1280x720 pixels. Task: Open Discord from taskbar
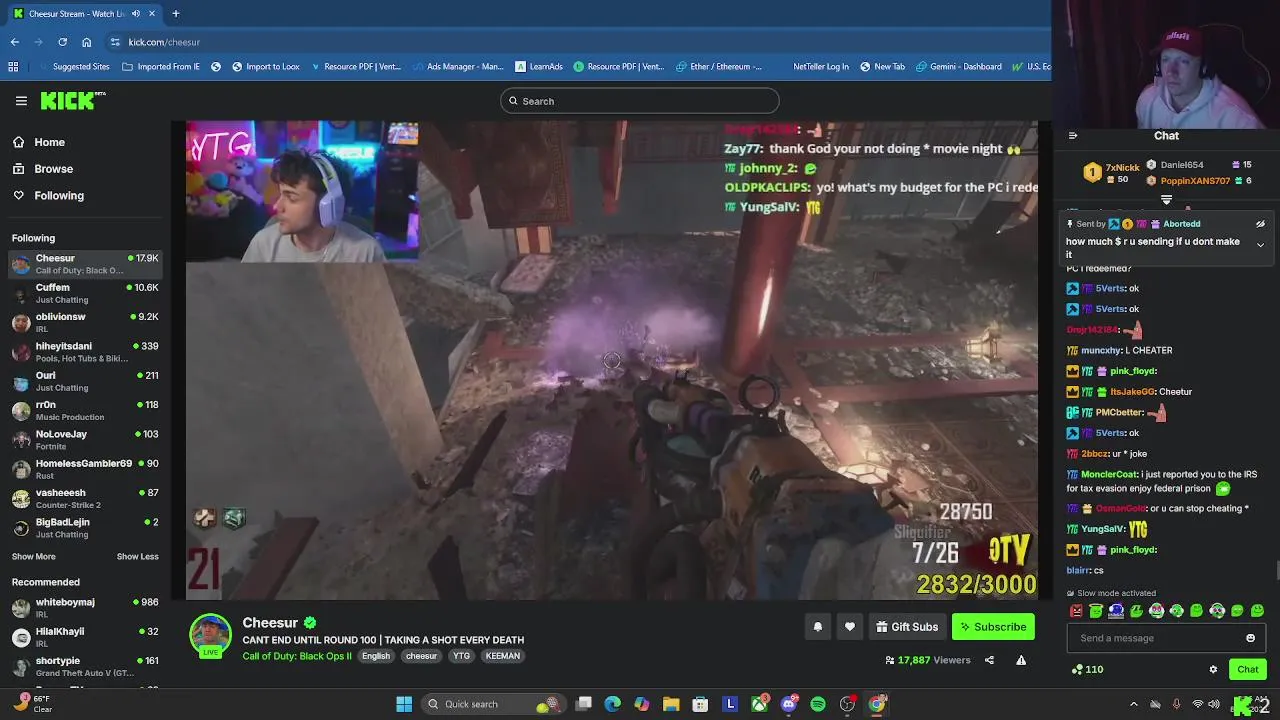[789, 704]
